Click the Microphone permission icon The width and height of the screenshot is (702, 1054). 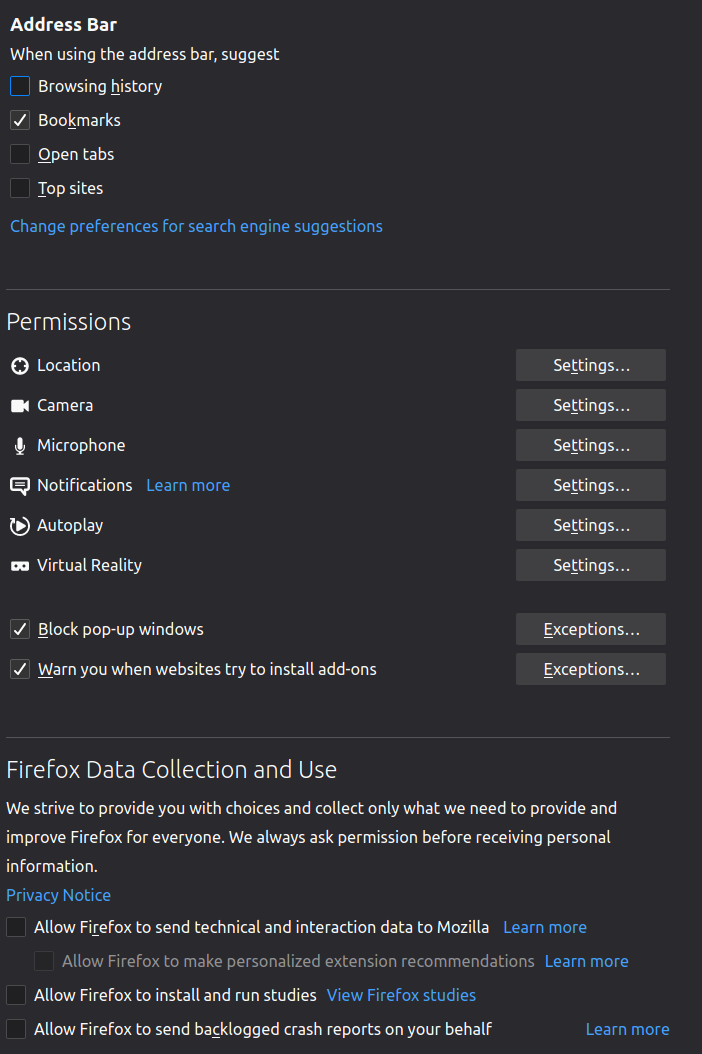20,446
